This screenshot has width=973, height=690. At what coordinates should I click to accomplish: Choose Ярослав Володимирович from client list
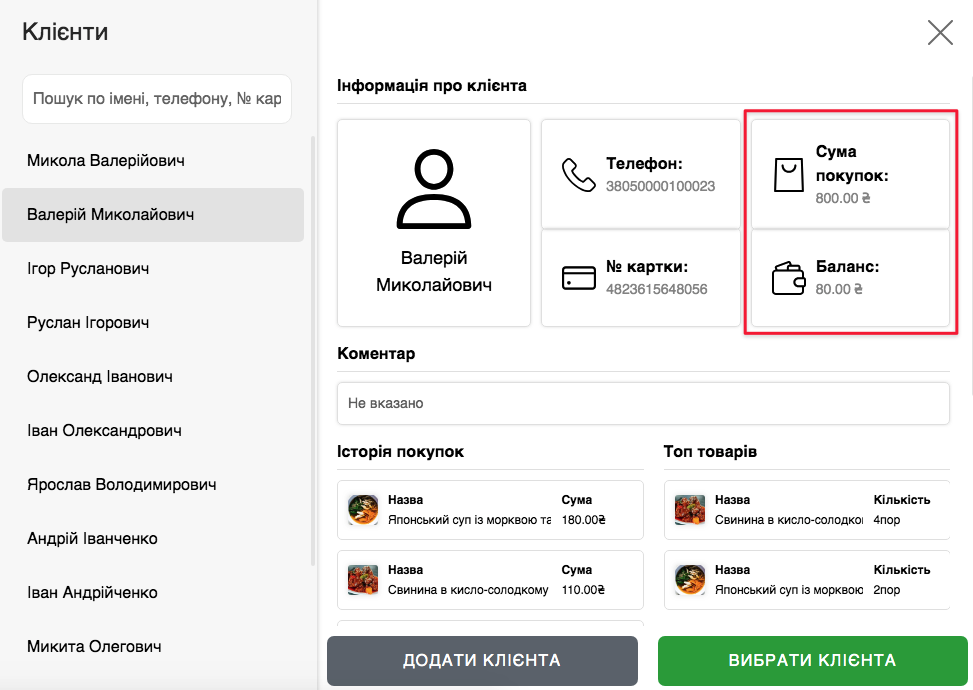coord(122,485)
